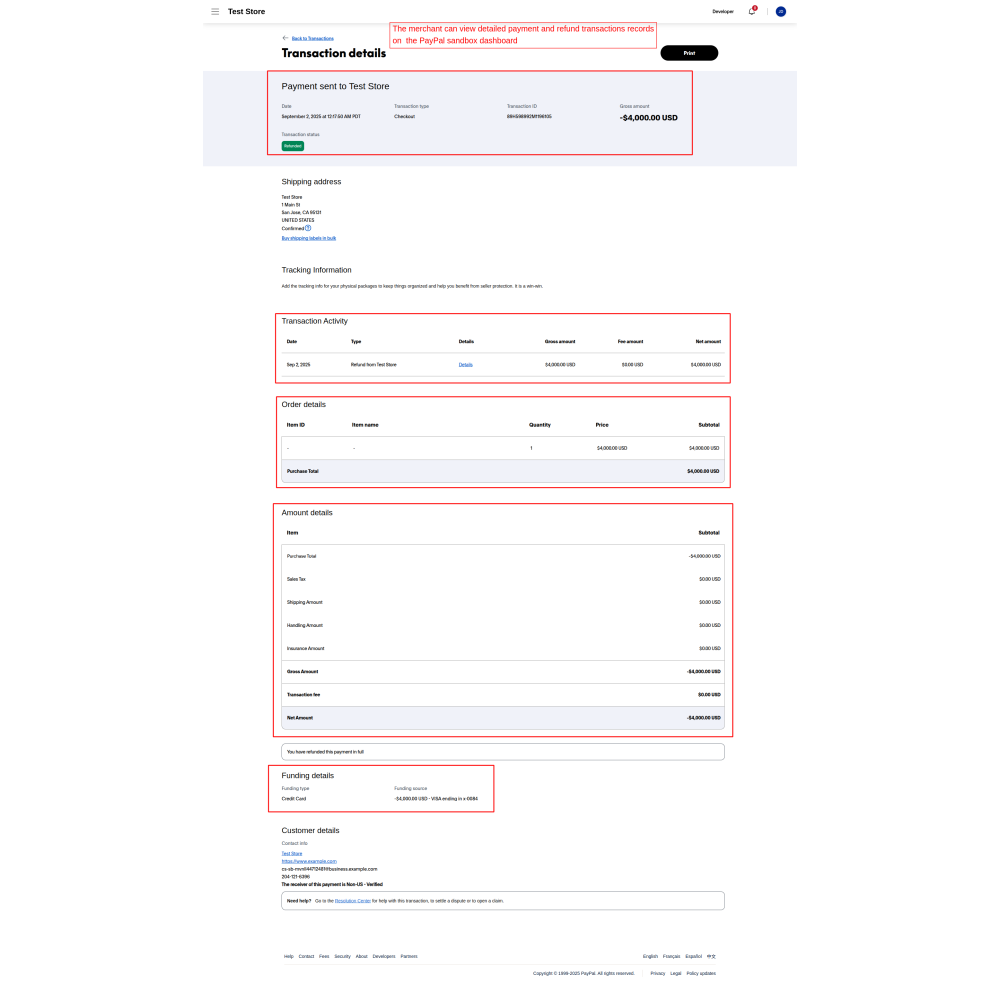The image size is (1000, 1000).
Task: Open Buy shipping labels in bulk
Action: pyautogui.click(x=308, y=238)
